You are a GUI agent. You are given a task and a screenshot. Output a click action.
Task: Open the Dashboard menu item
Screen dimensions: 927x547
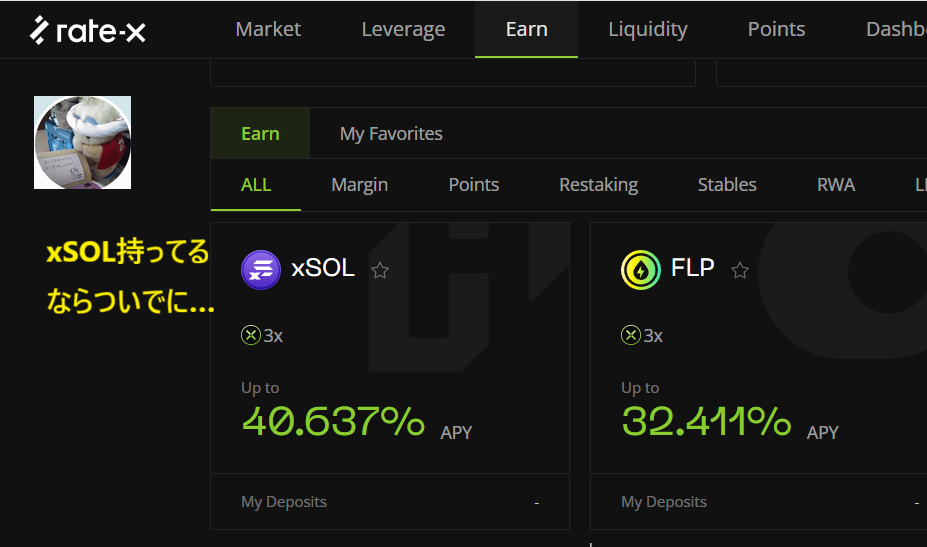[x=896, y=29]
